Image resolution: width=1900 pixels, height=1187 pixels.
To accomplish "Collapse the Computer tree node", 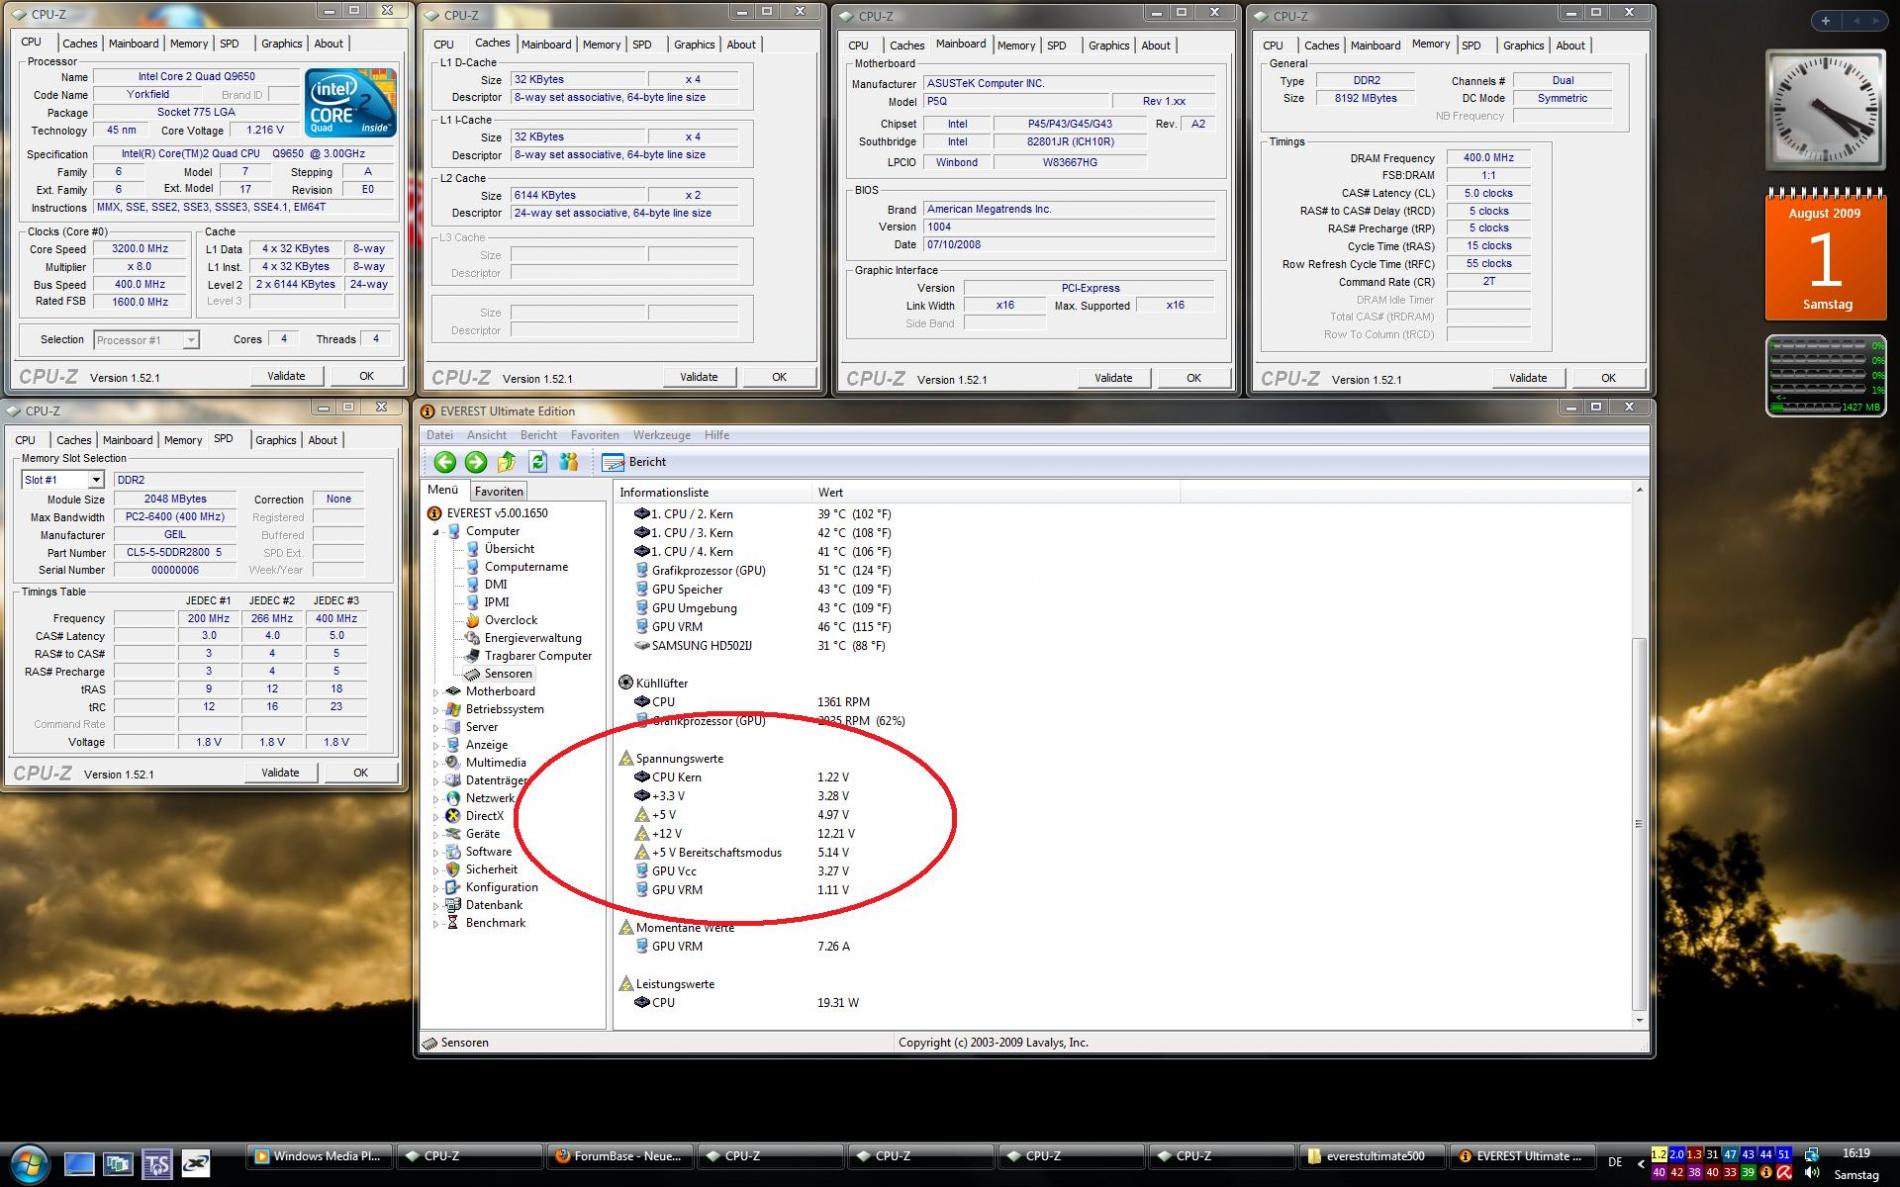I will [x=436, y=532].
